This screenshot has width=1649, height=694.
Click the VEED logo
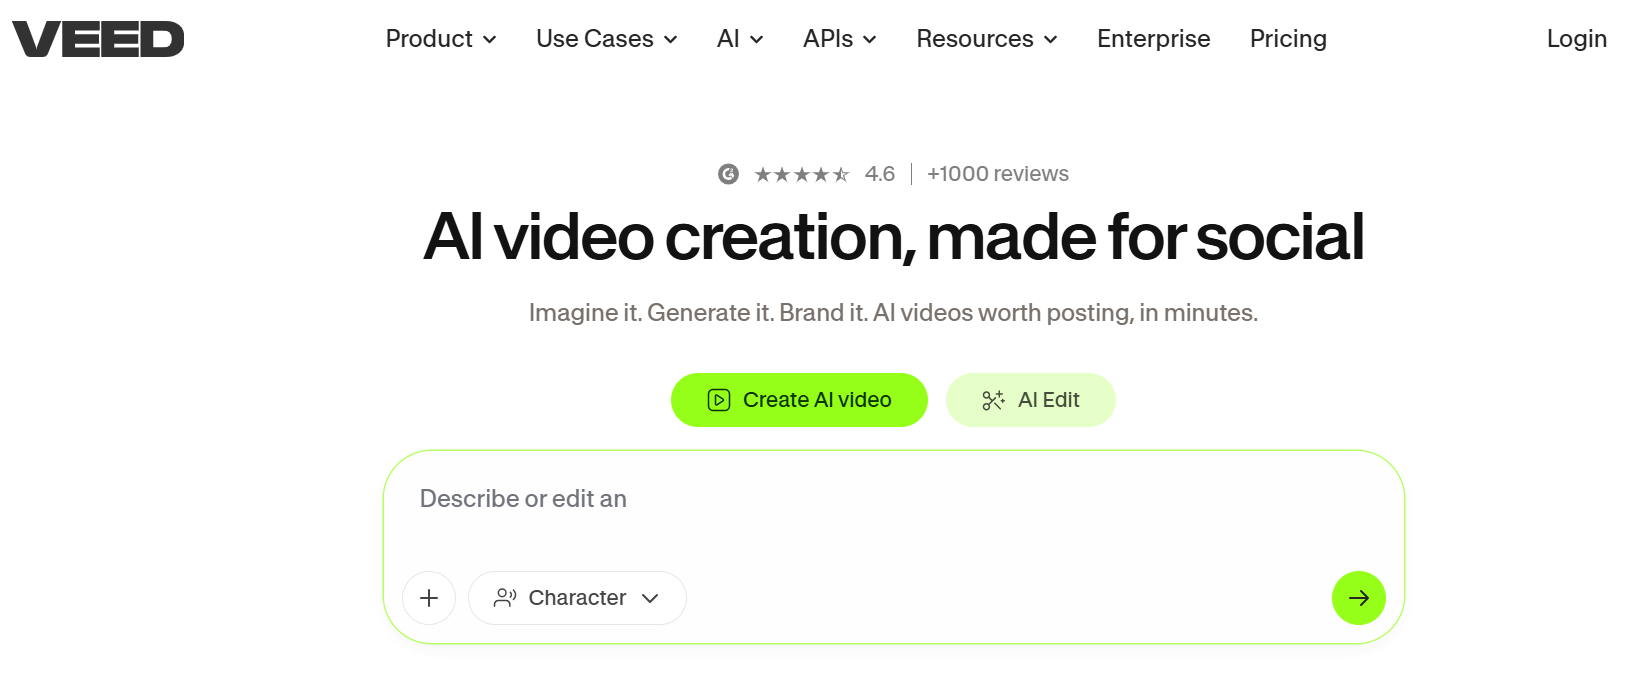(x=98, y=39)
